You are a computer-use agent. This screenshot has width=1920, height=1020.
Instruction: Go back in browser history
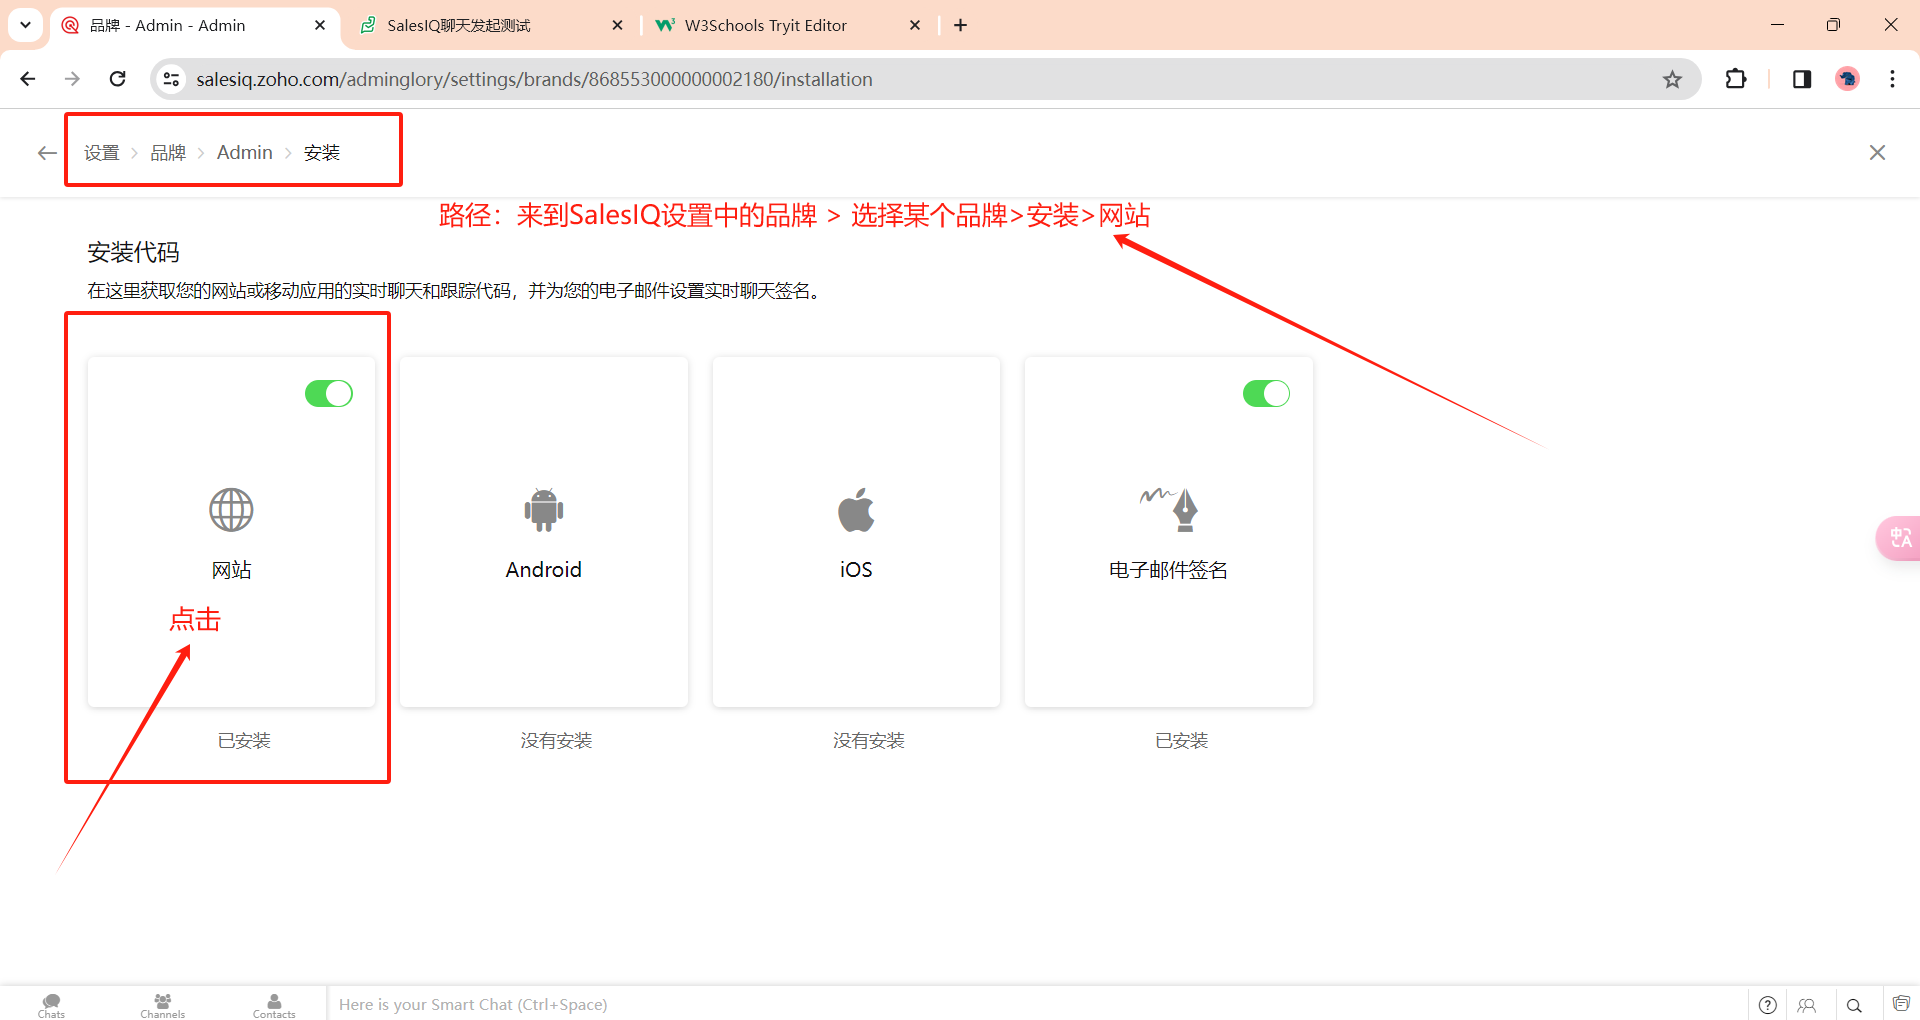pos(28,79)
